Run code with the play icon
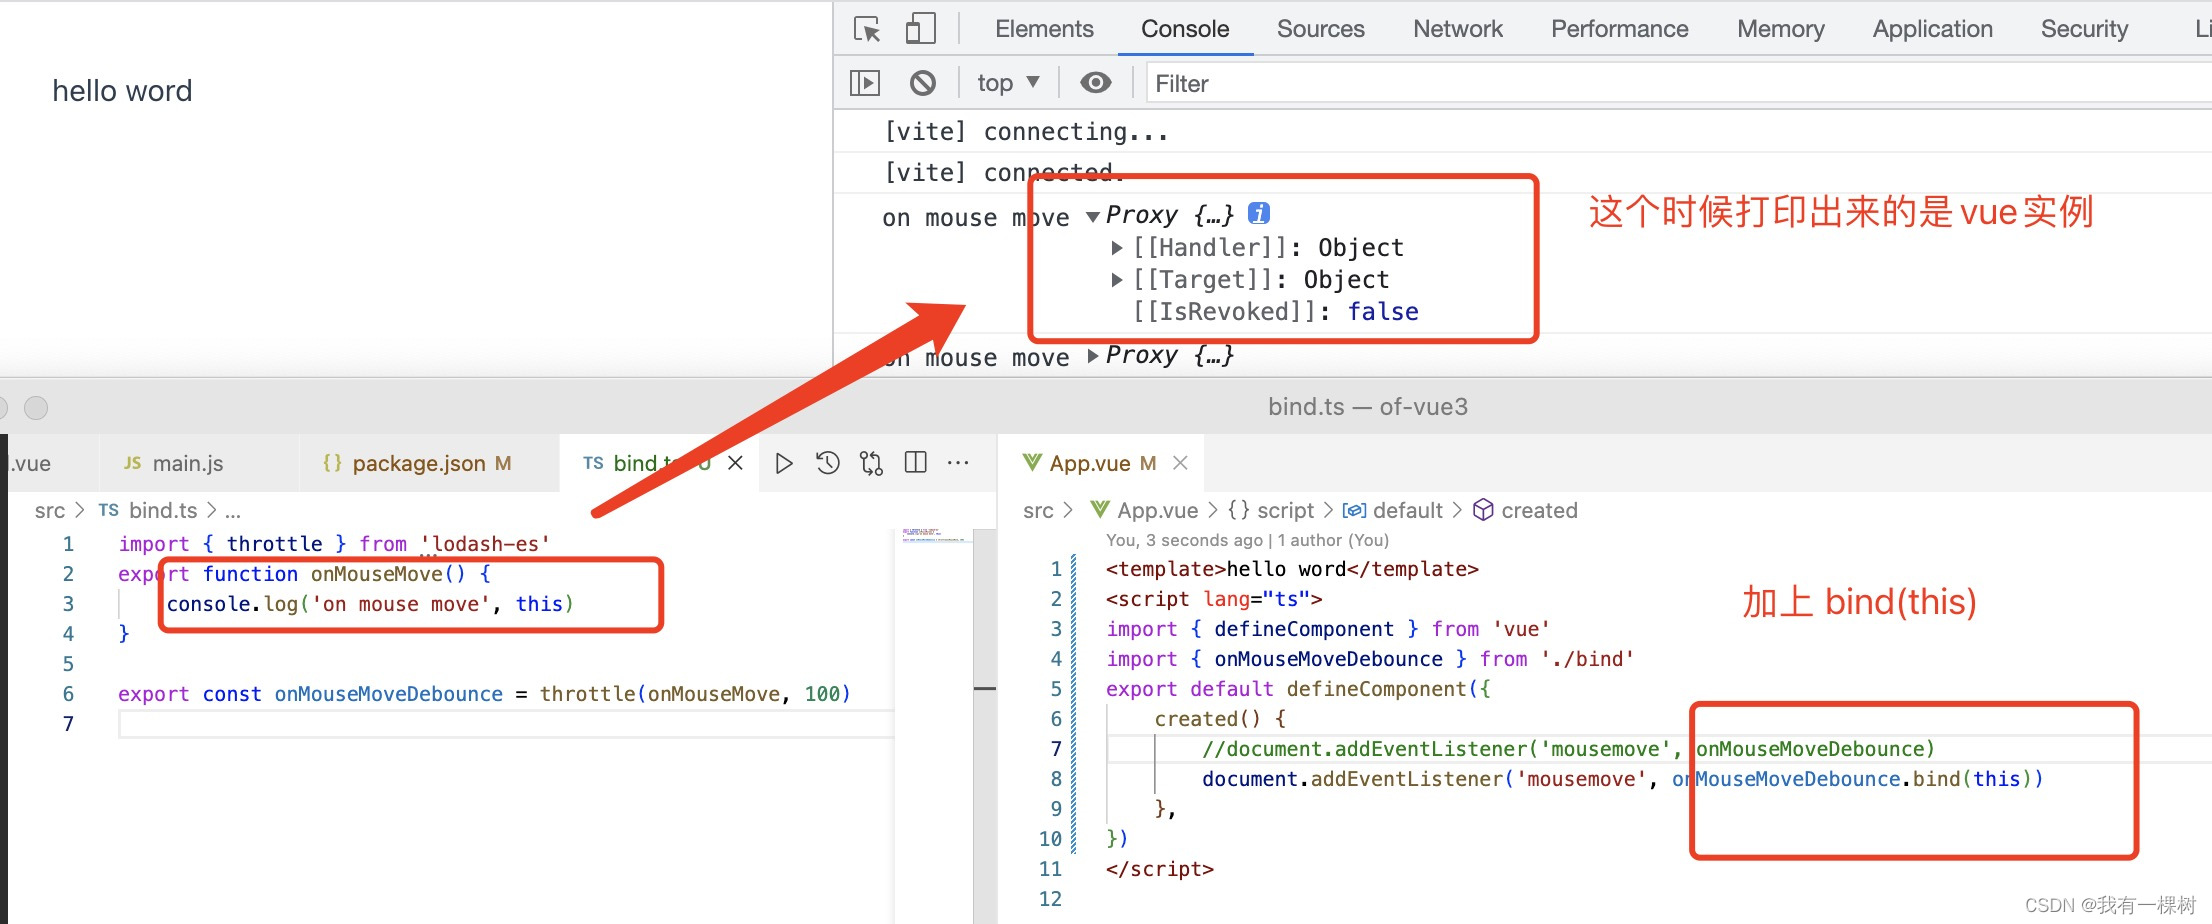 (x=784, y=463)
